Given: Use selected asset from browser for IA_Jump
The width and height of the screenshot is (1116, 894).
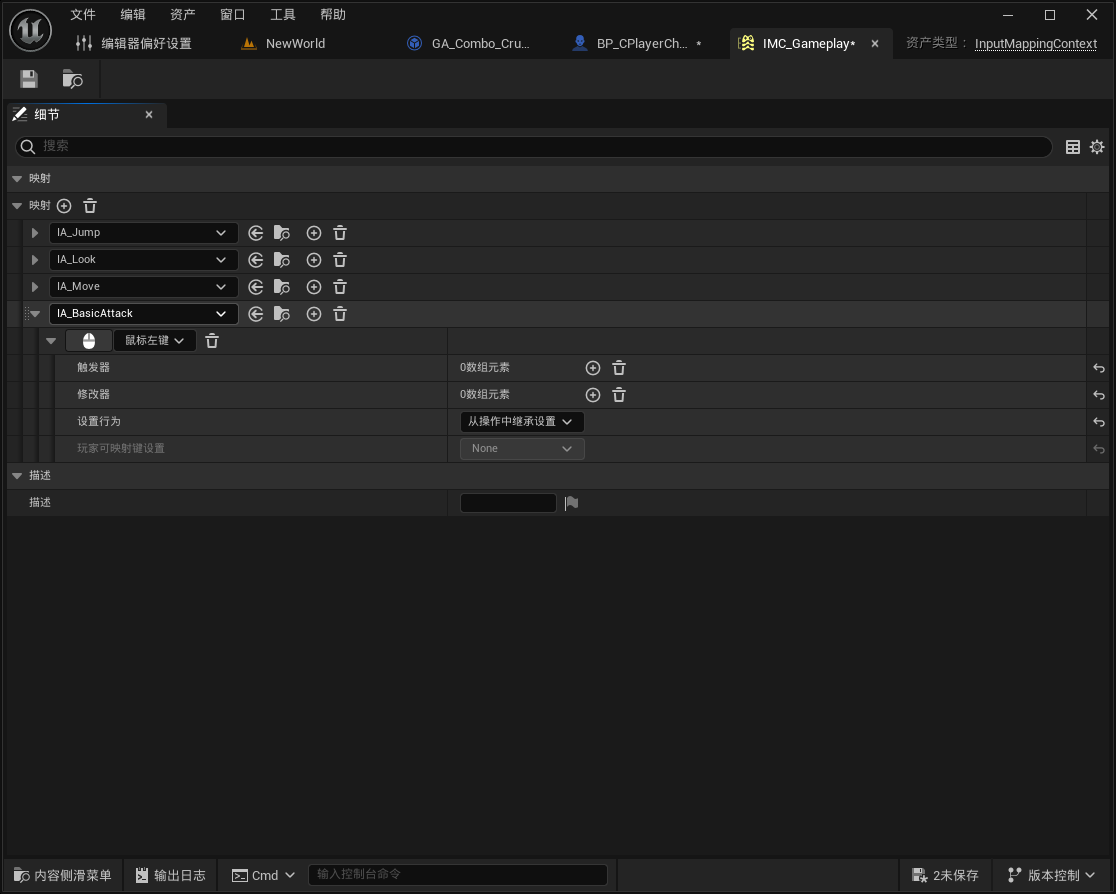Looking at the screenshot, I should (256, 232).
